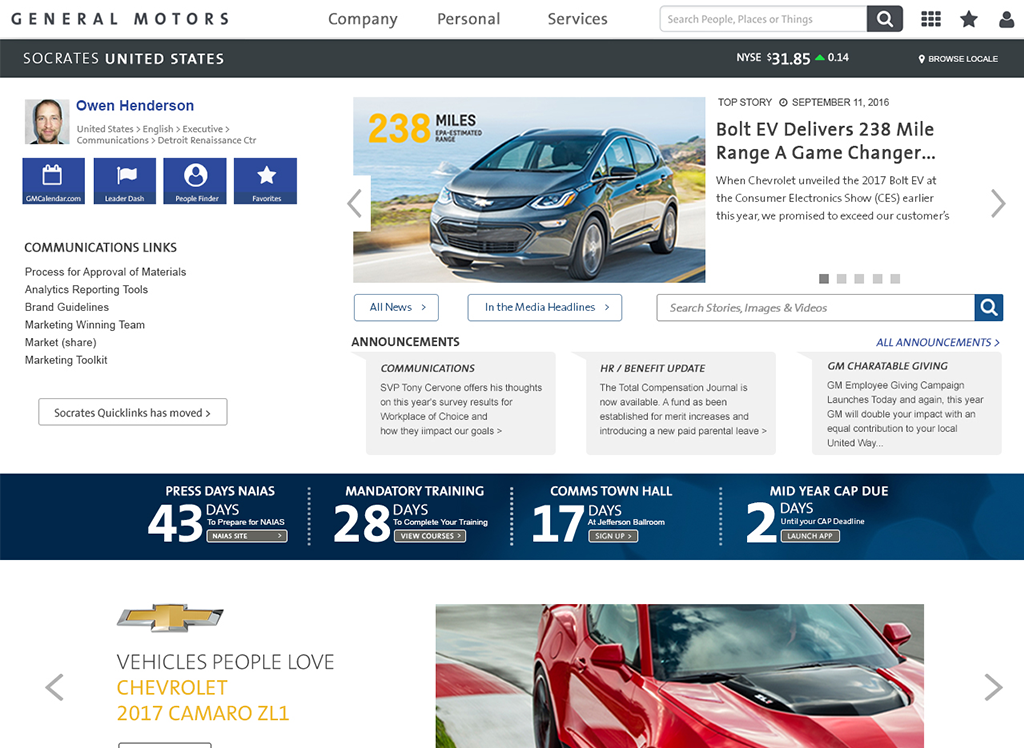
Task: Click VIEW COURSES button
Action: pyautogui.click(x=430, y=536)
